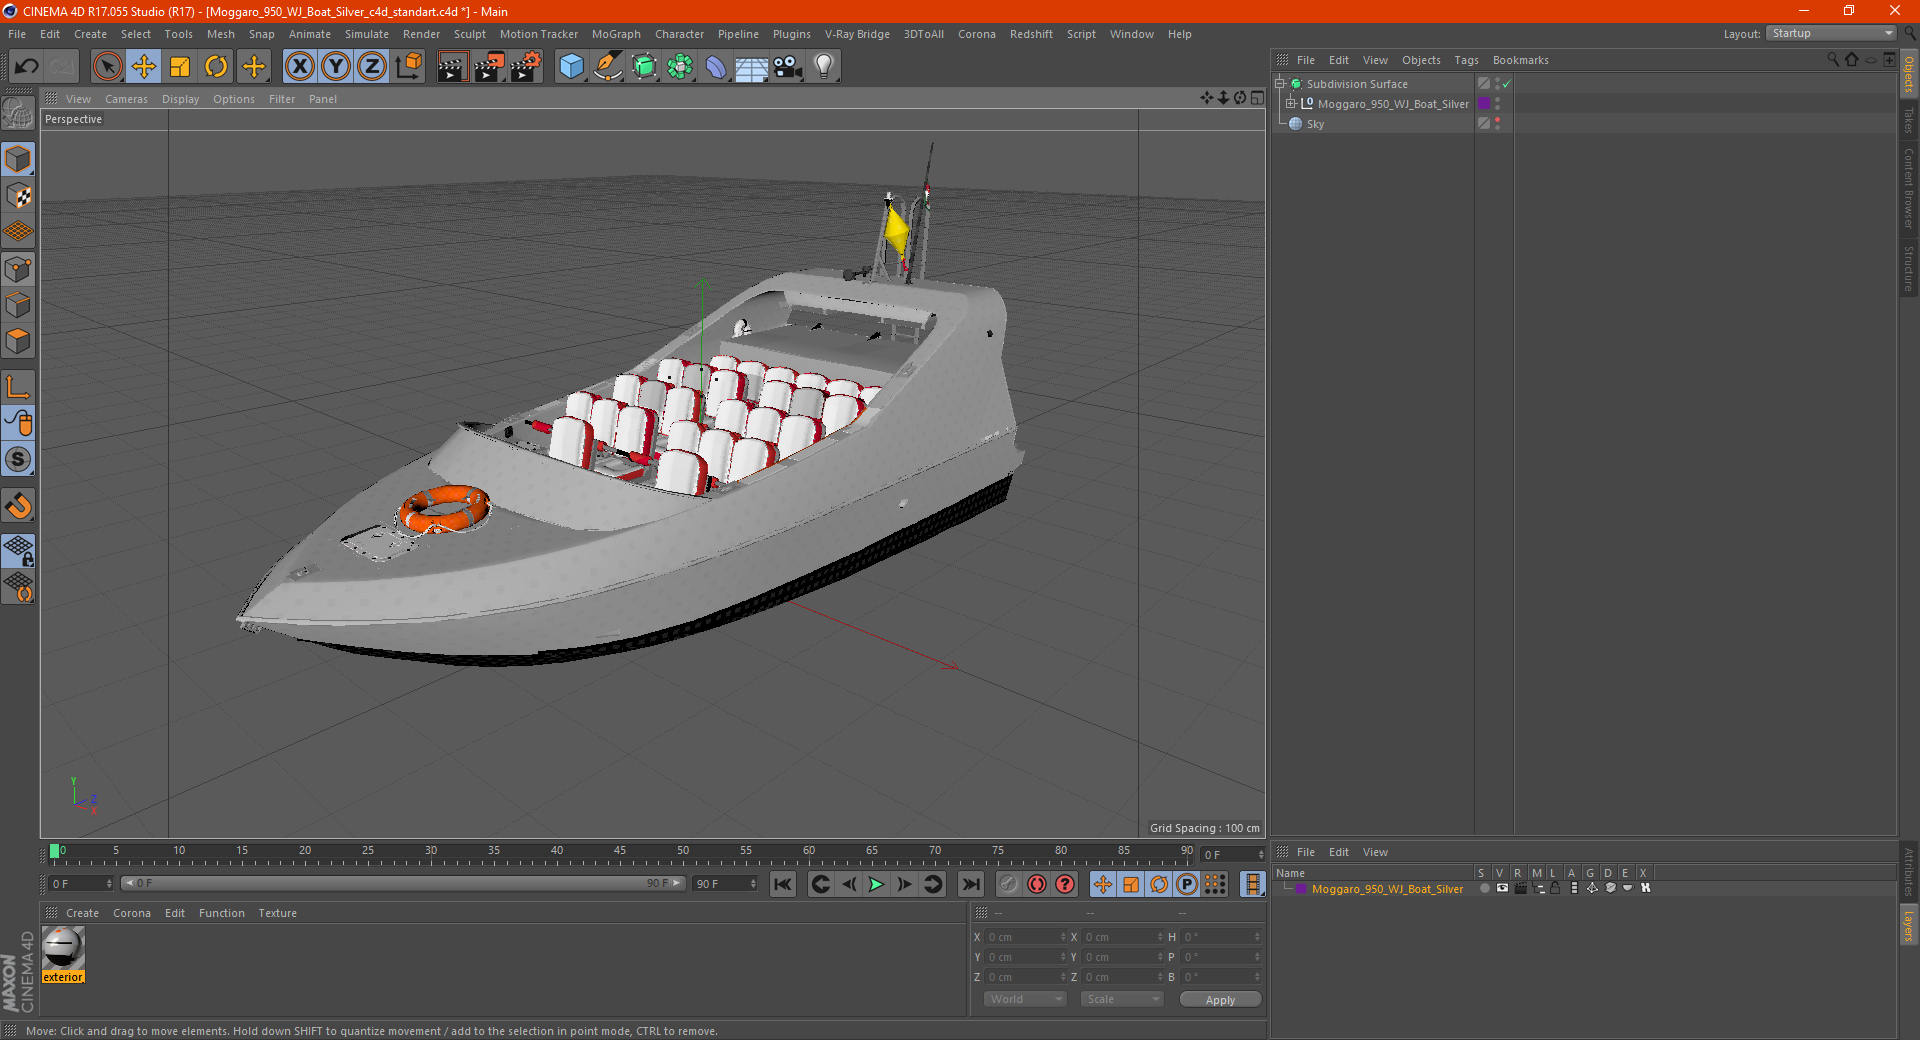Activate the Move tool
This screenshot has width=1920, height=1040.
click(144, 67)
